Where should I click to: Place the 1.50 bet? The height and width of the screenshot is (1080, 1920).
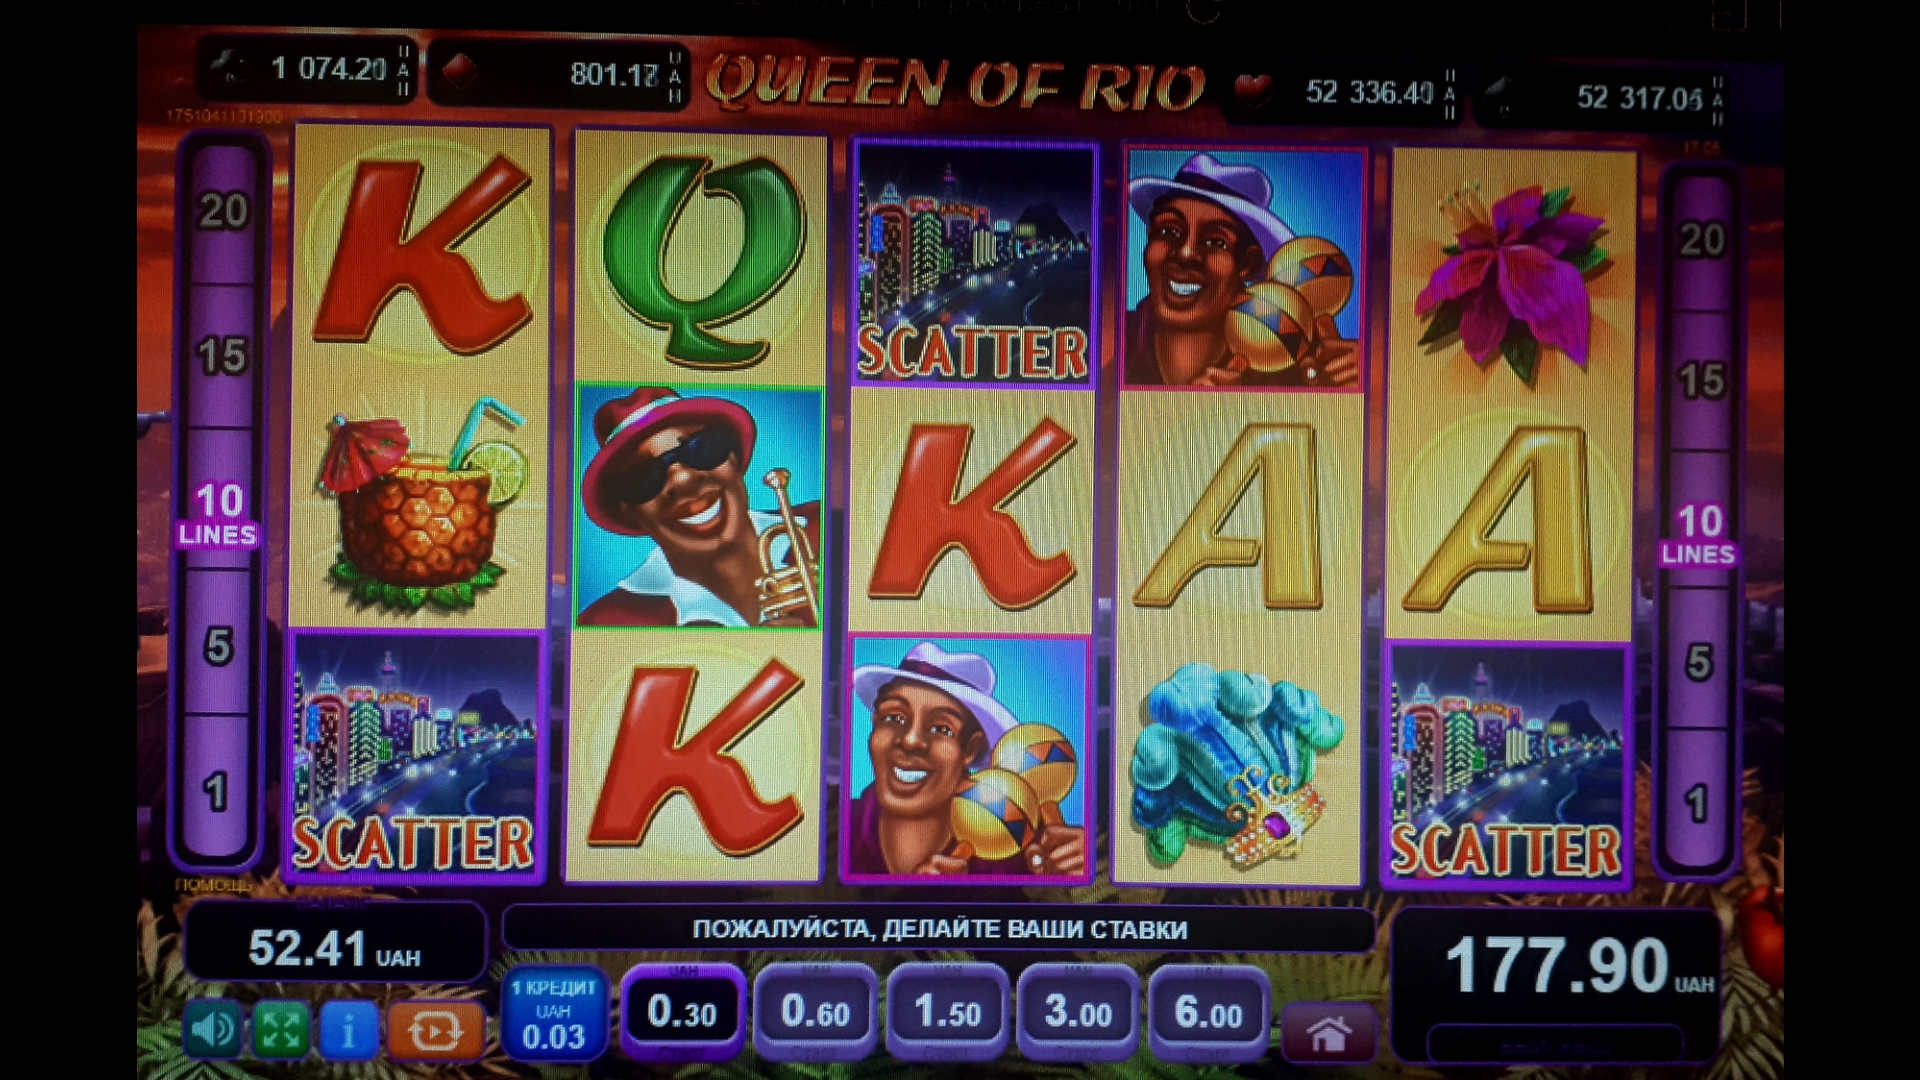947,1012
